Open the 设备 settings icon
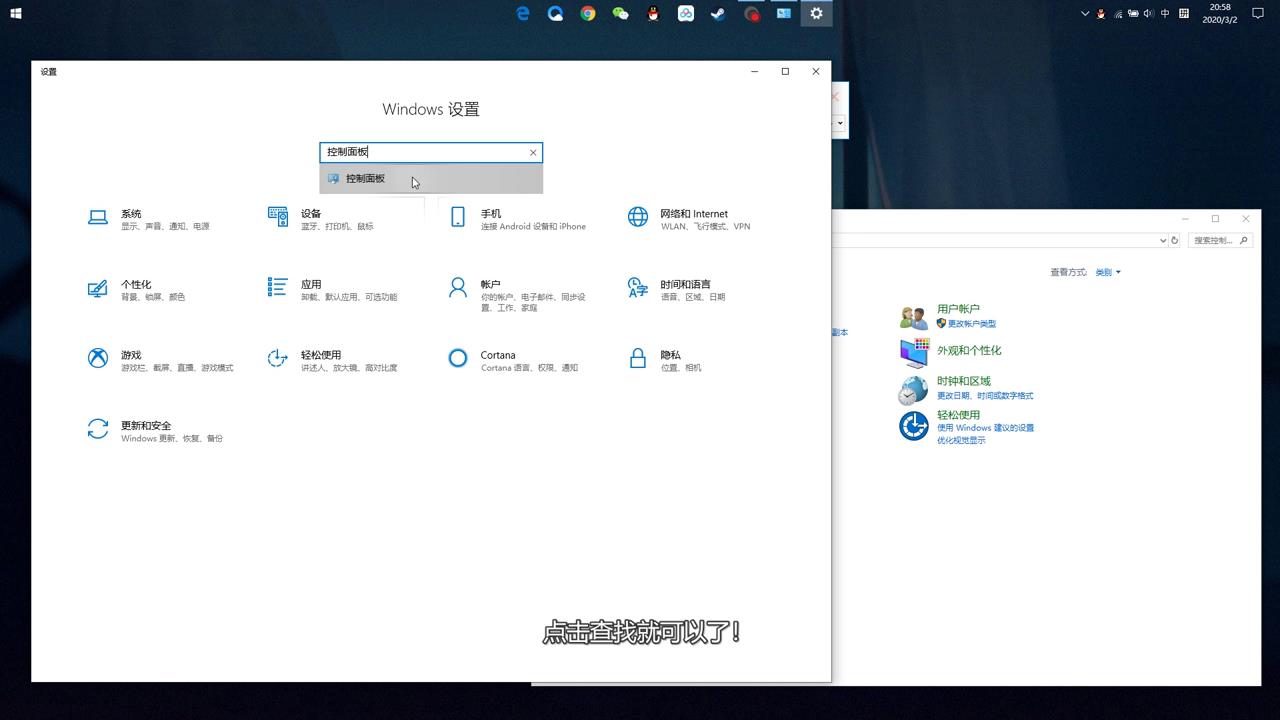Viewport: 1280px width, 720px height. coord(277,217)
